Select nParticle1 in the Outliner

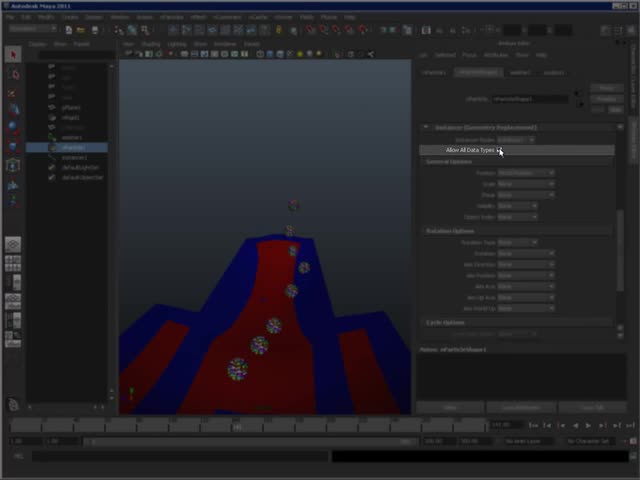pyautogui.click(x=67, y=147)
